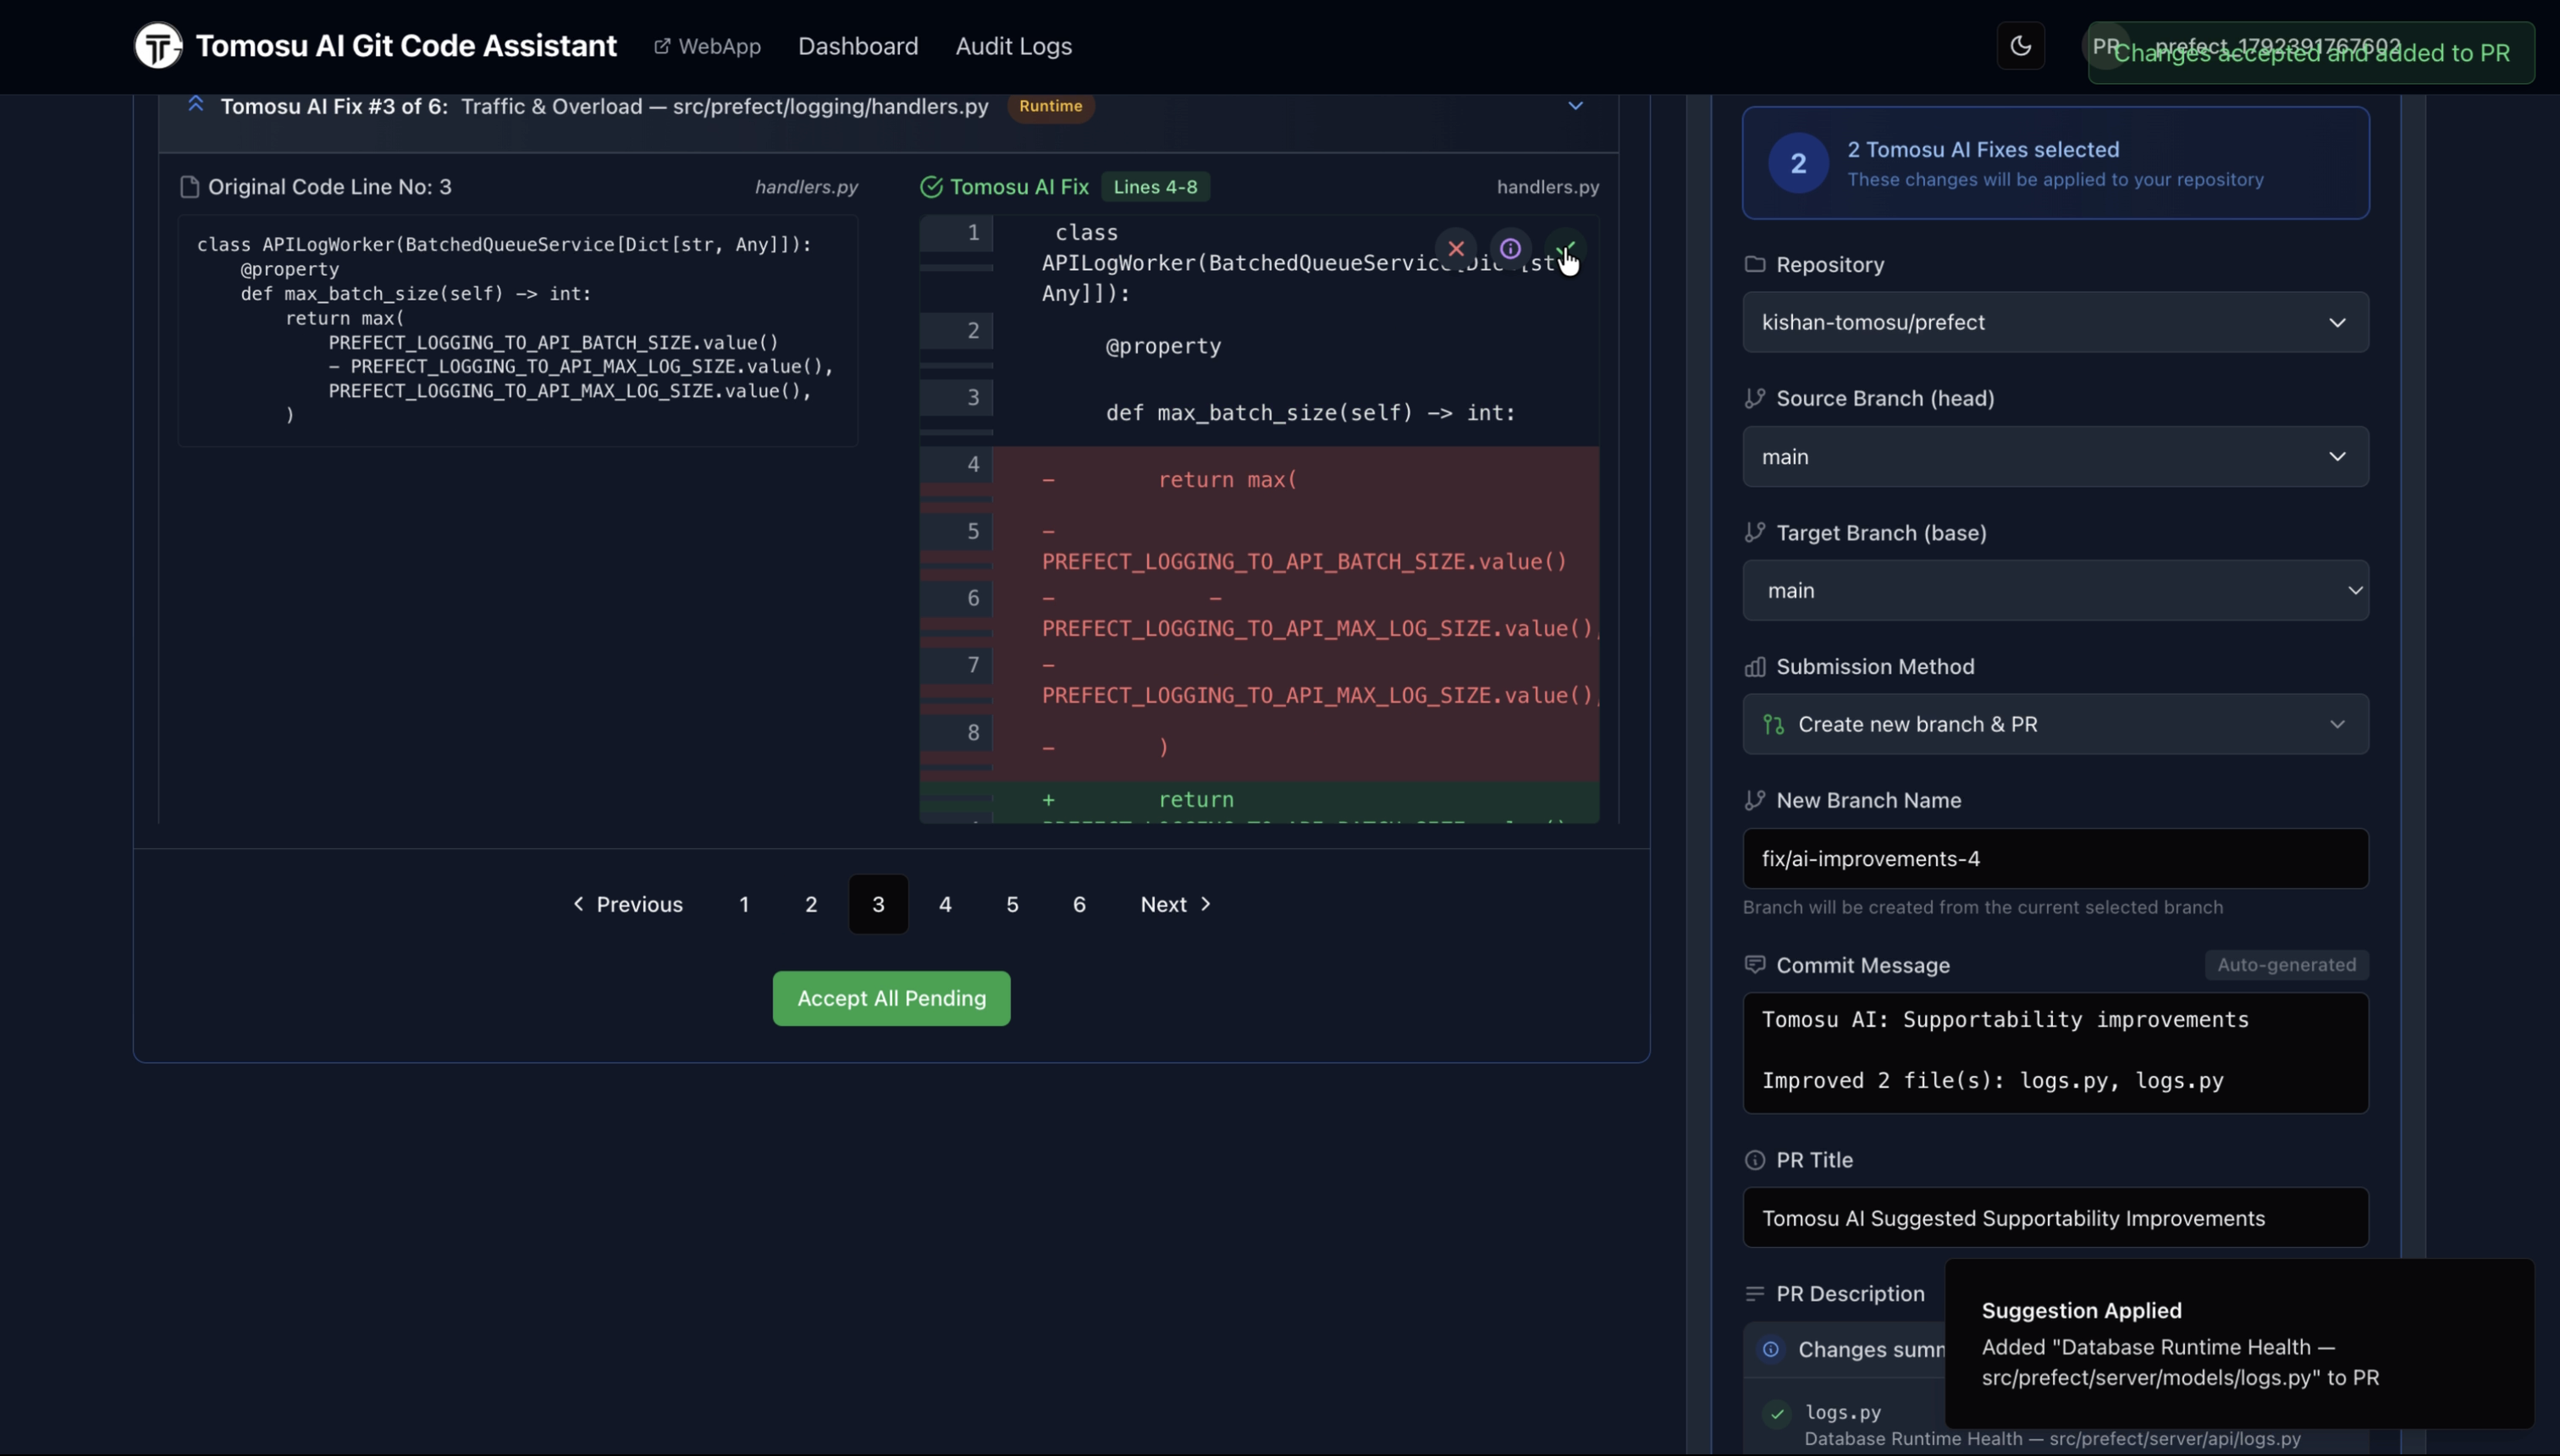
Task: Select pagination page 1
Action: pos(744,905)
